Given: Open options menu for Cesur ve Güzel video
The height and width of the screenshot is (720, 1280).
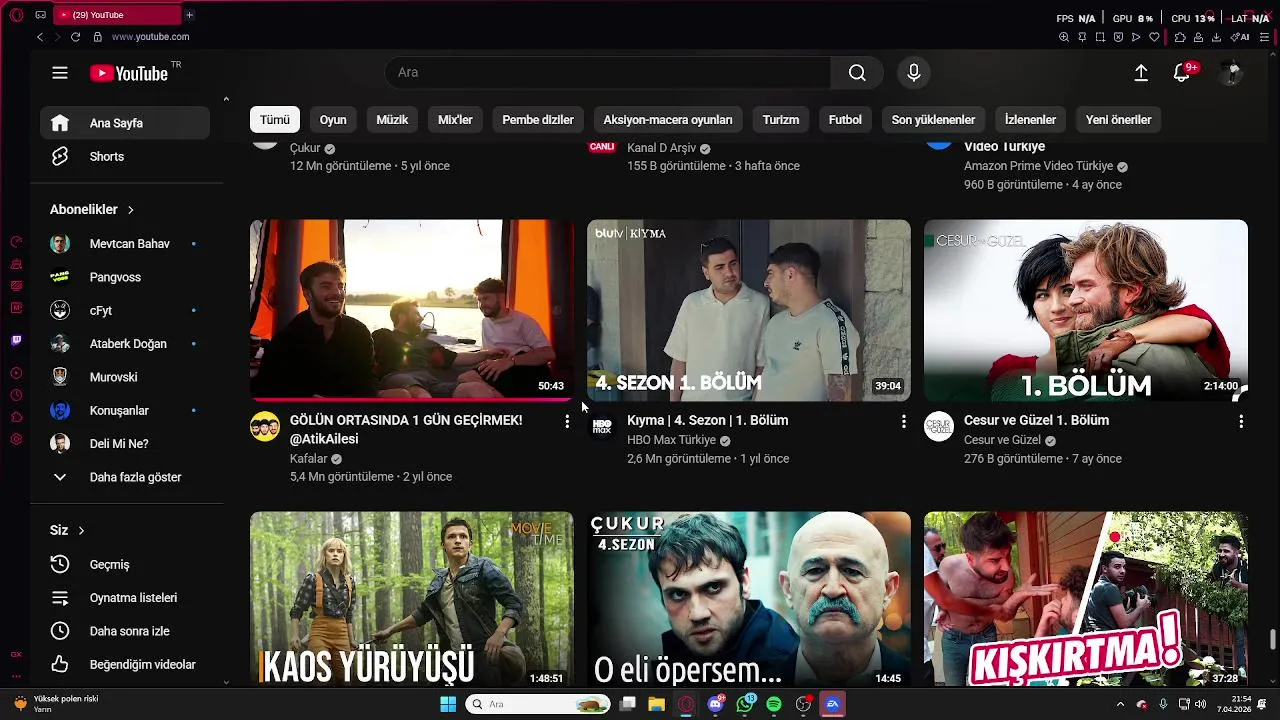Looking at the screenshot, I should click(x=1241, y=422).
